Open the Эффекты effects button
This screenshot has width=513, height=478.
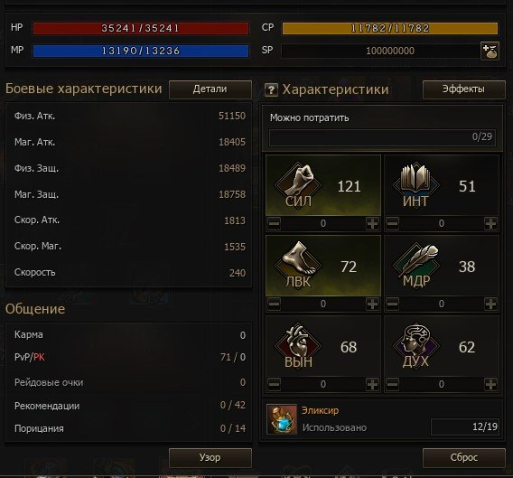464,89
